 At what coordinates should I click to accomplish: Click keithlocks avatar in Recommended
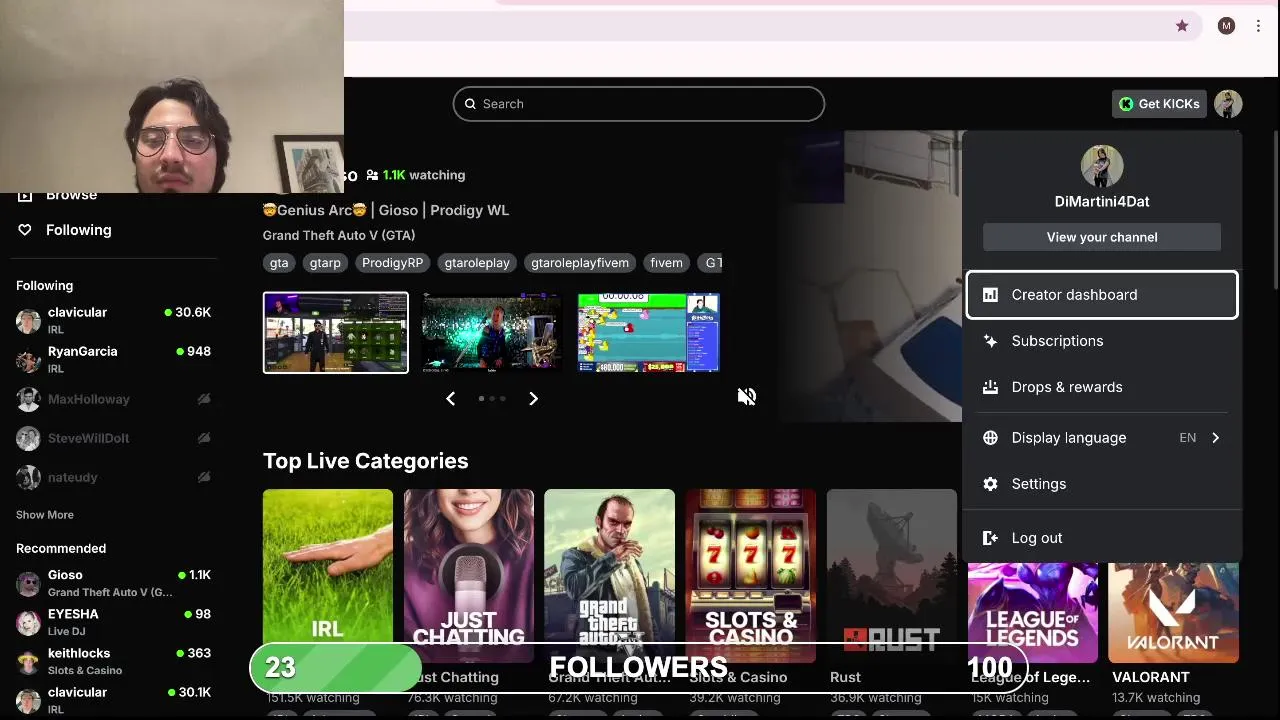(x=28, y=661)
